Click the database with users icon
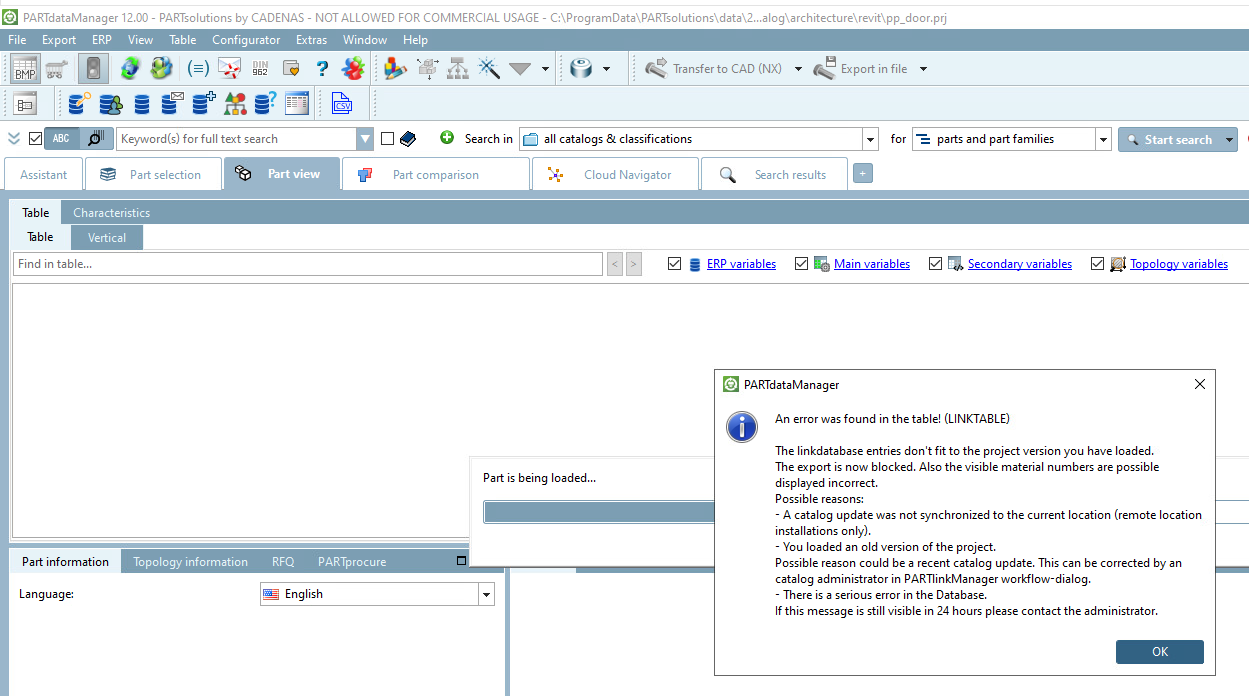The width and height of the screenshot is (1249, 696). (x=111, y=103)
